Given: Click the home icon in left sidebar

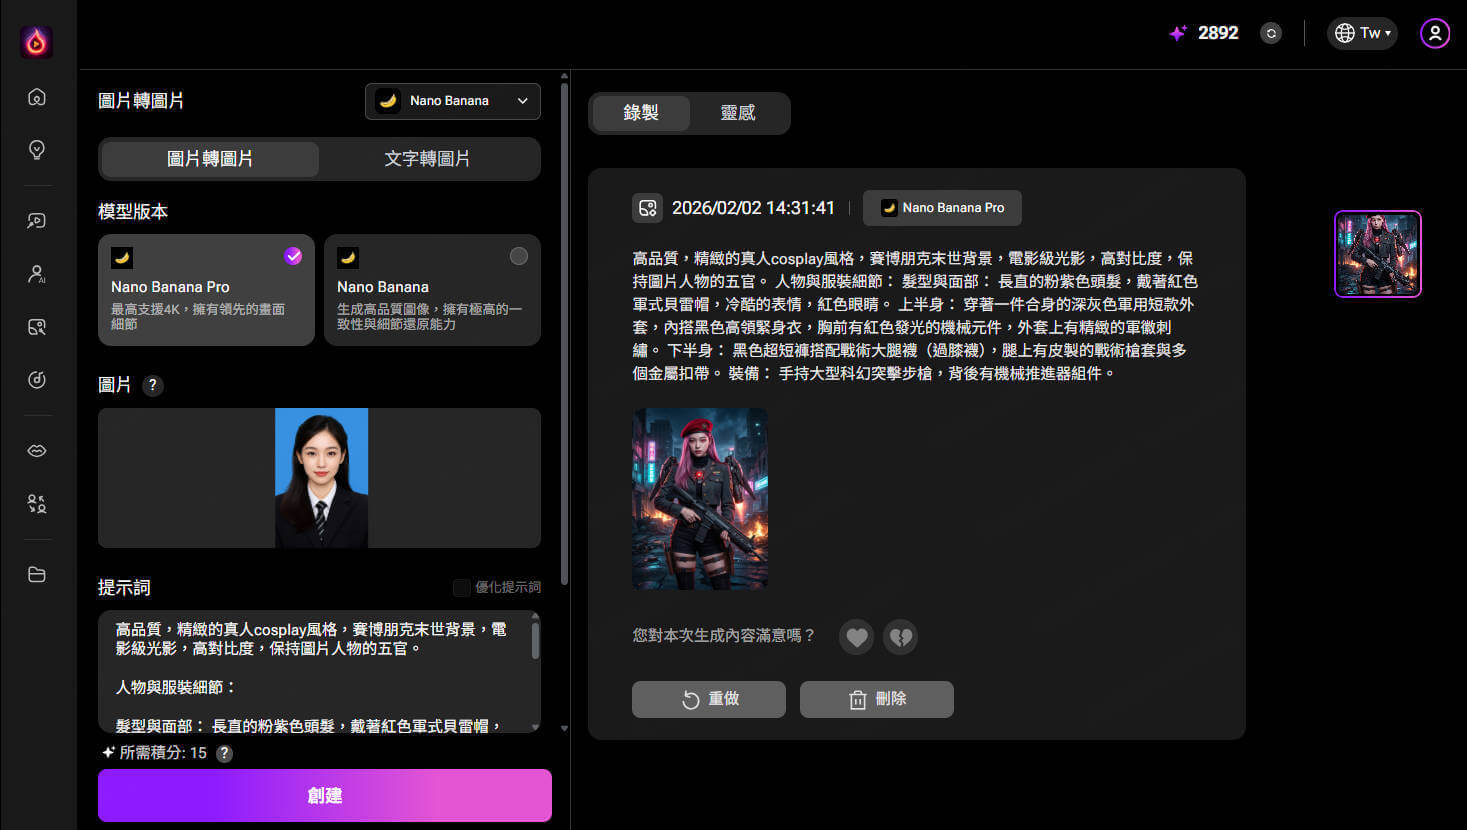Looking at the screenshot, I should 37,97.
